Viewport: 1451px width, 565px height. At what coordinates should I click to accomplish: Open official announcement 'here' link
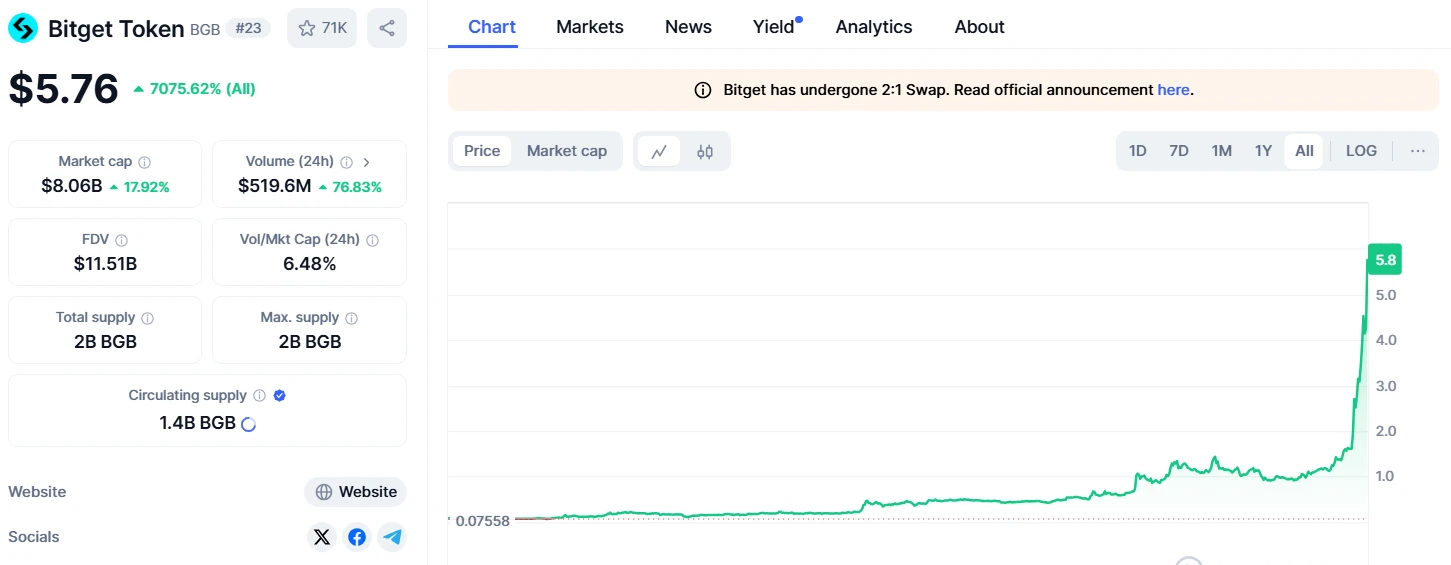[x=1173, y=90]
